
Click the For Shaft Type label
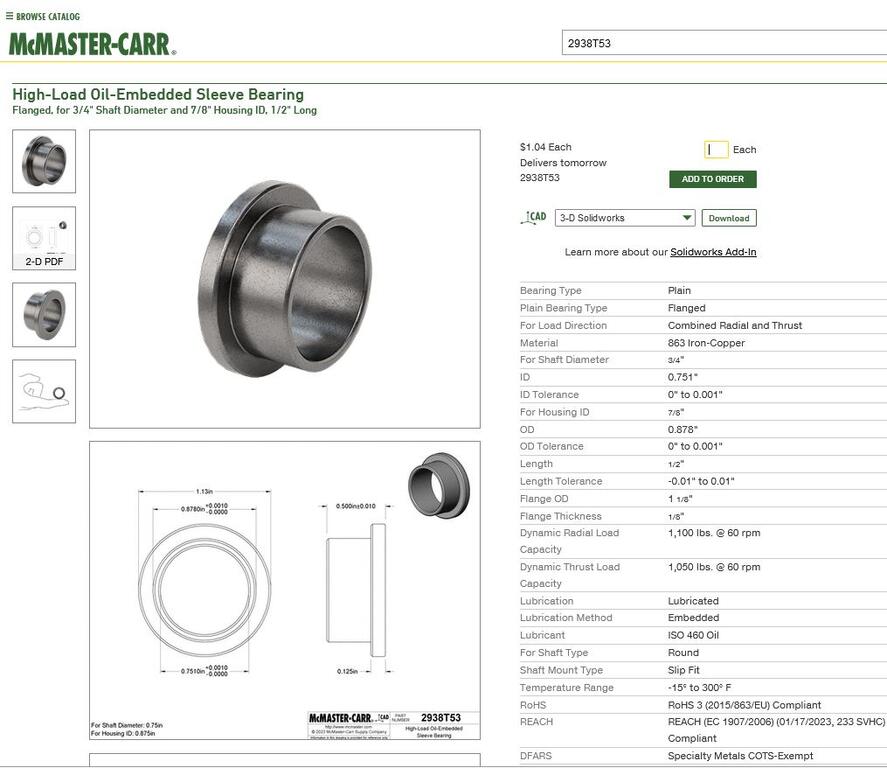point(554,653)
